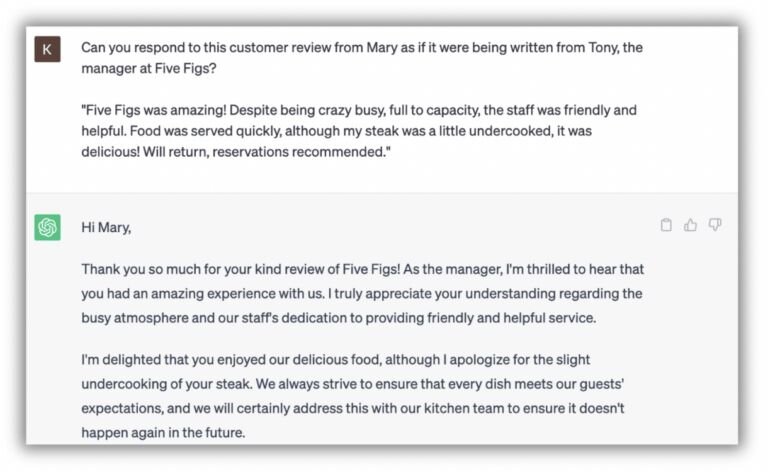Rate the response with thumbs down
768x472 pixels.
(715, 225)
